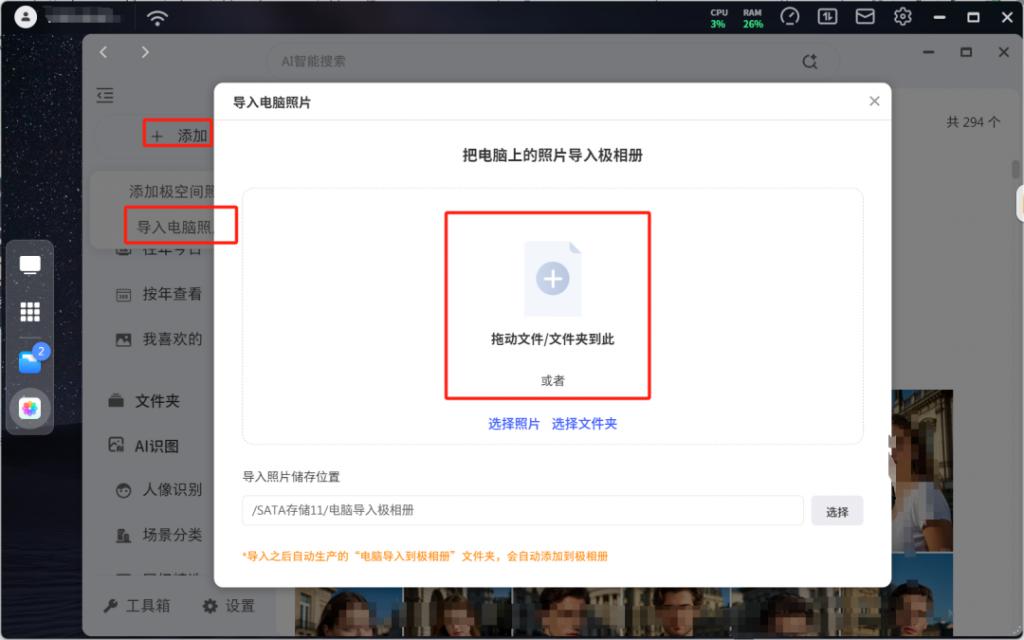Viewport: 1024px width, 640px height.
Task: Click the AI智能搜索 search field
Action: pyautogui.click(x=553, y=61)
